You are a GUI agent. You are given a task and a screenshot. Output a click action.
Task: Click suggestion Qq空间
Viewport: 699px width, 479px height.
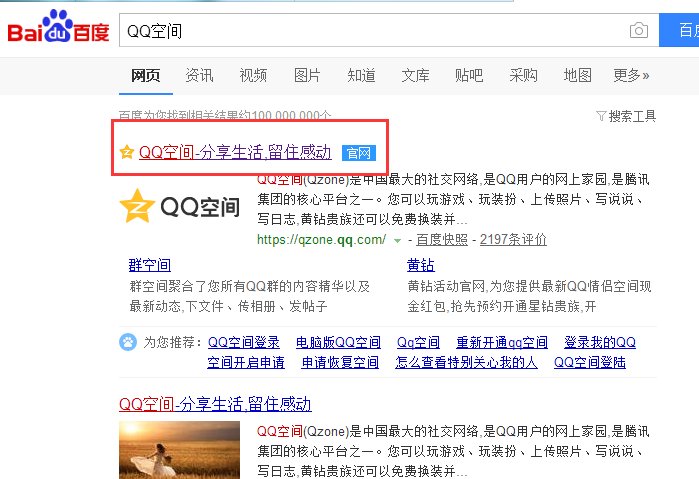pos(418,342)
